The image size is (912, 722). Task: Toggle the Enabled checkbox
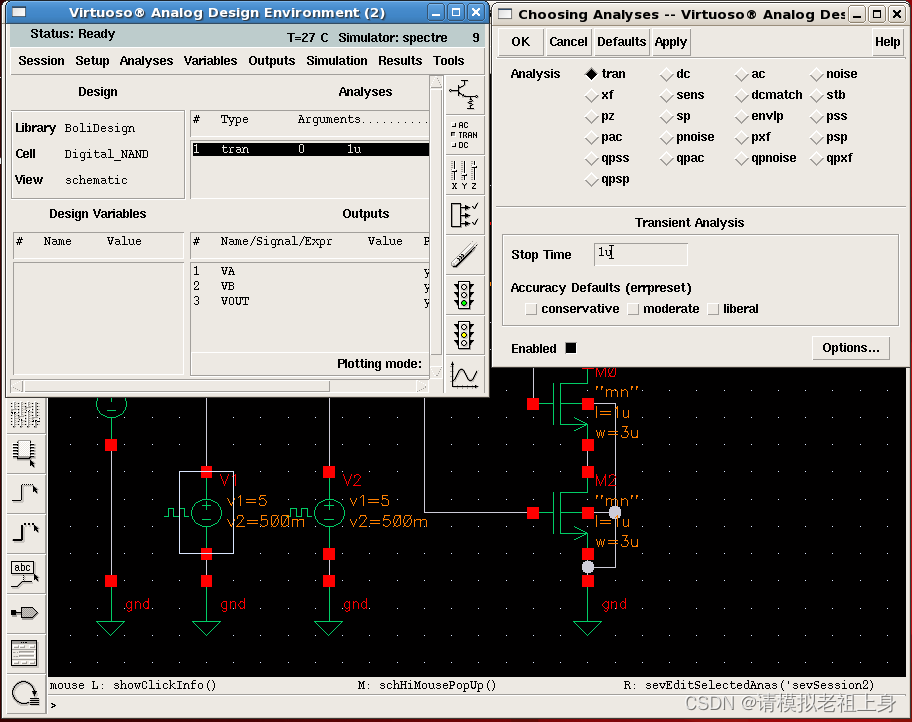click(571, 348)
